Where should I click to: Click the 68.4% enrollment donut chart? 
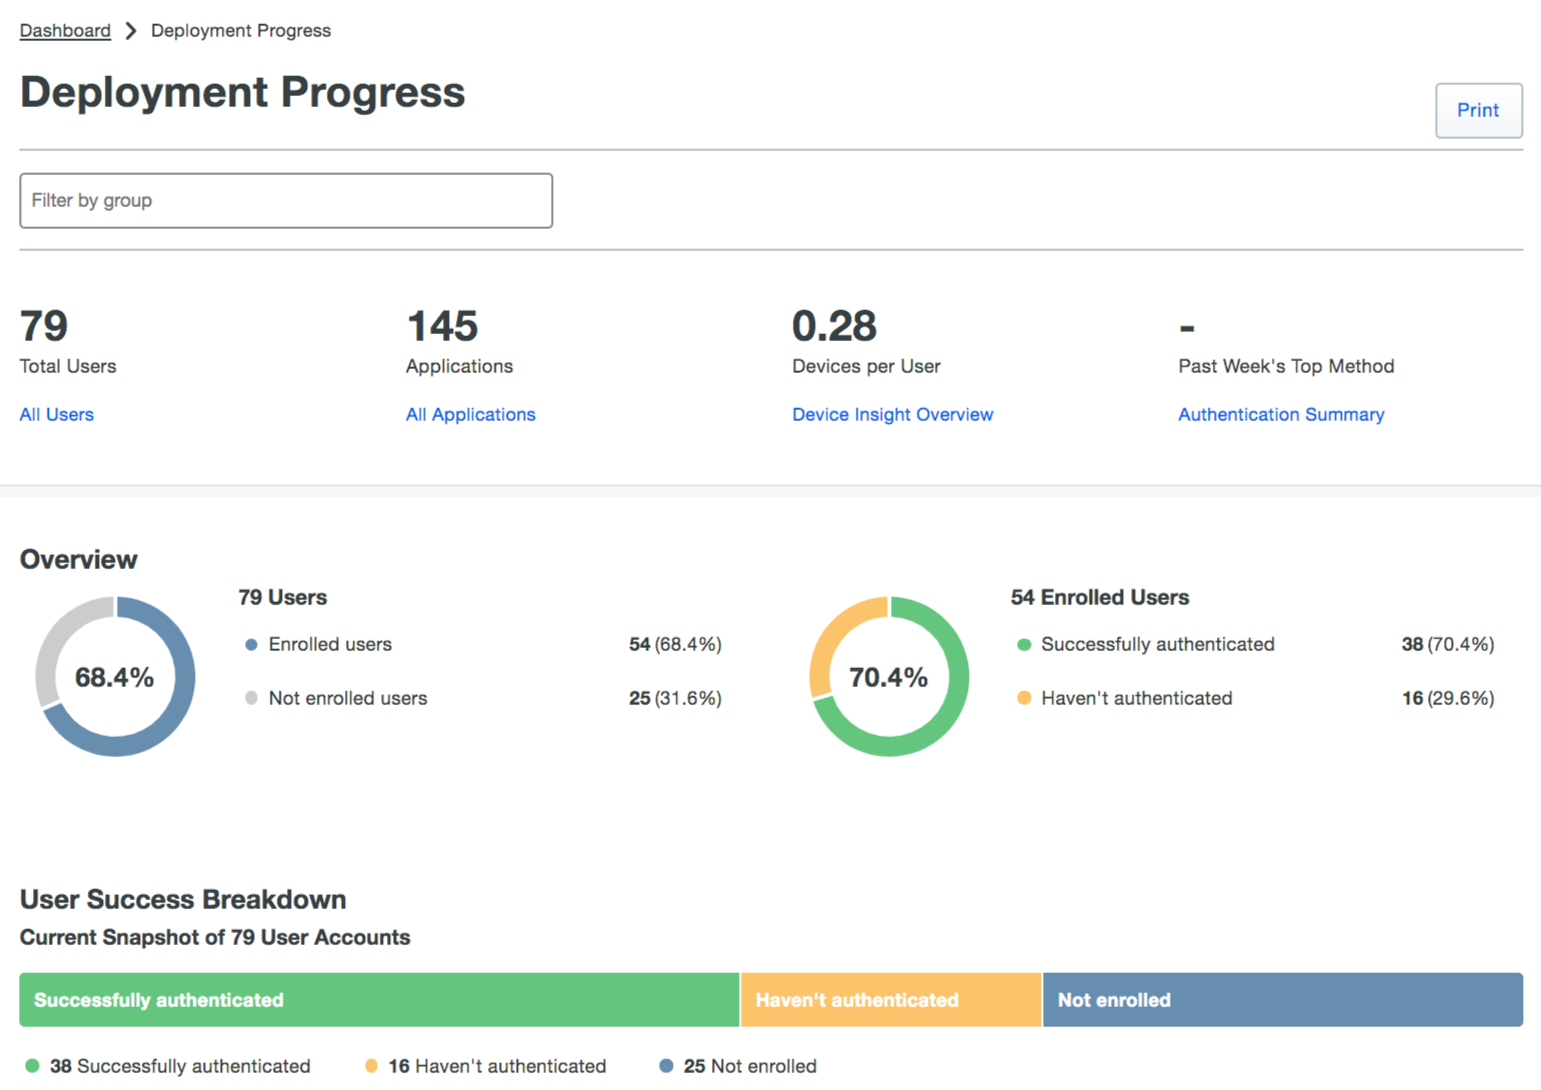point(115,676)
